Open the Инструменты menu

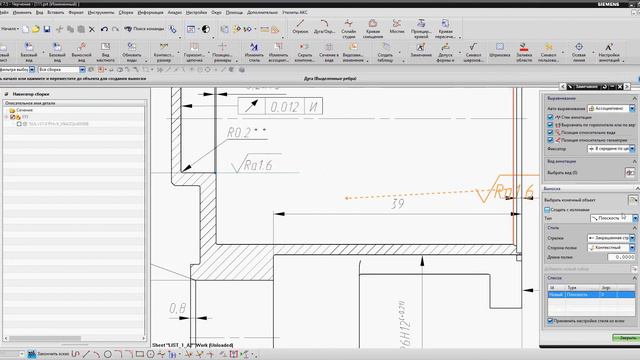point(101,13)
